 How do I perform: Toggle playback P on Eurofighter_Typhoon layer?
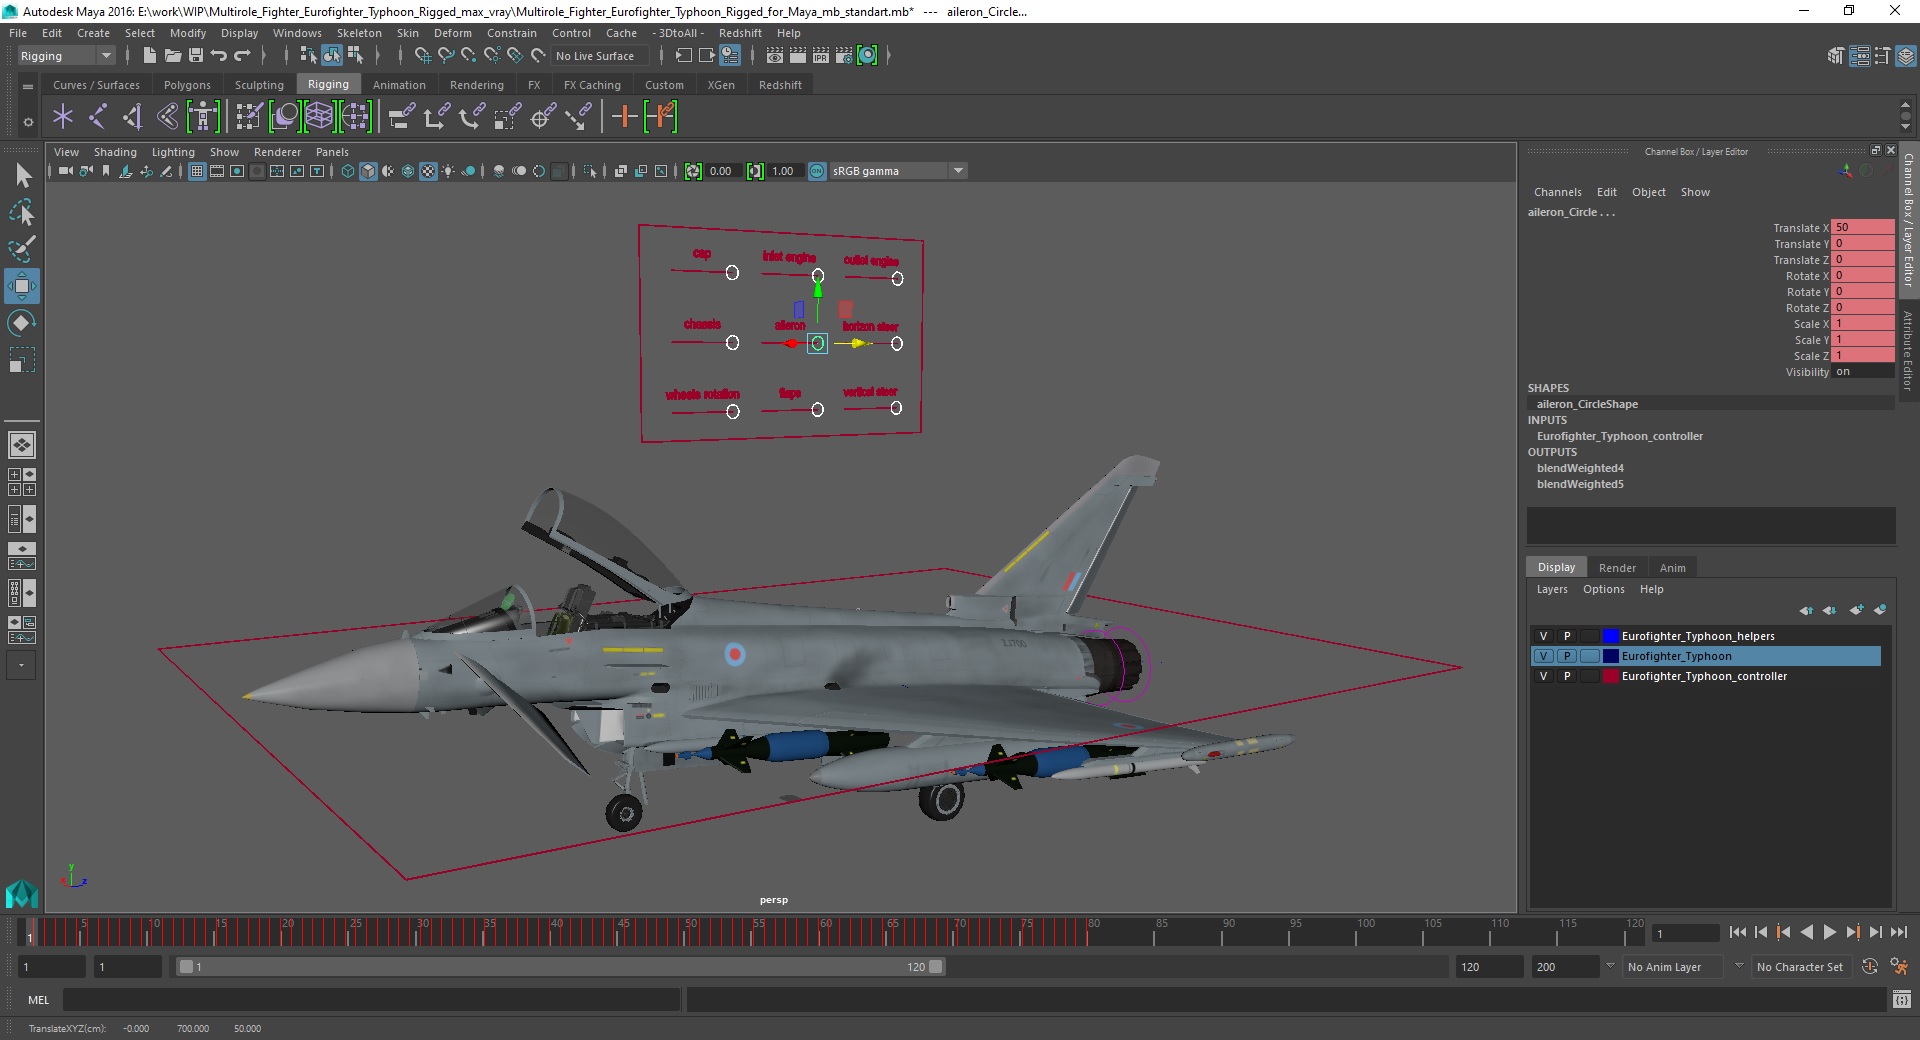pos(1567,656)
